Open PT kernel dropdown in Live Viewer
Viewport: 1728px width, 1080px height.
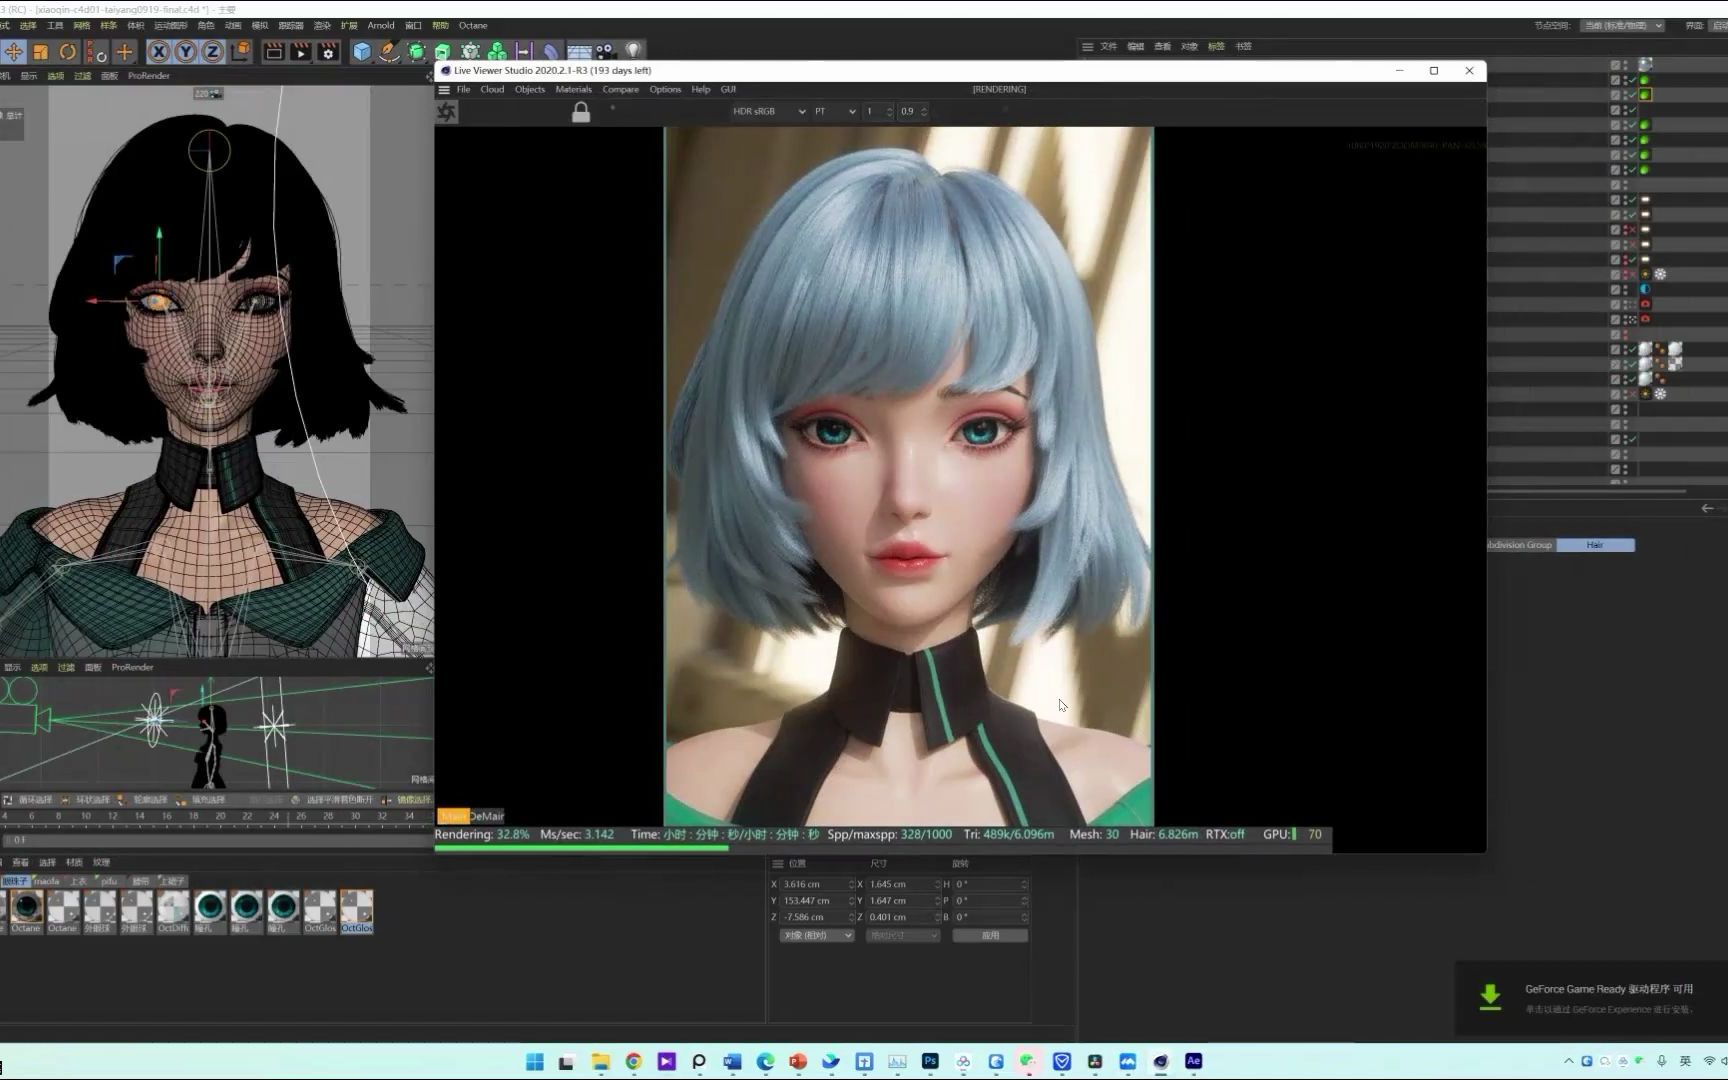[x=835, y=111]
